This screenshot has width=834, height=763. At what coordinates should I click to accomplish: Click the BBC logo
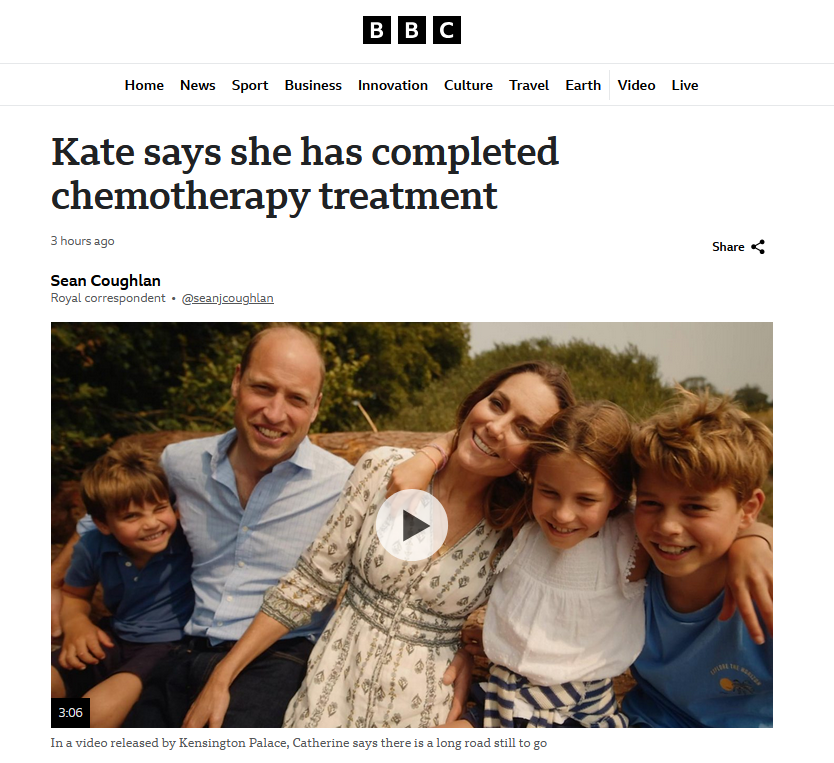pos(412,30)
